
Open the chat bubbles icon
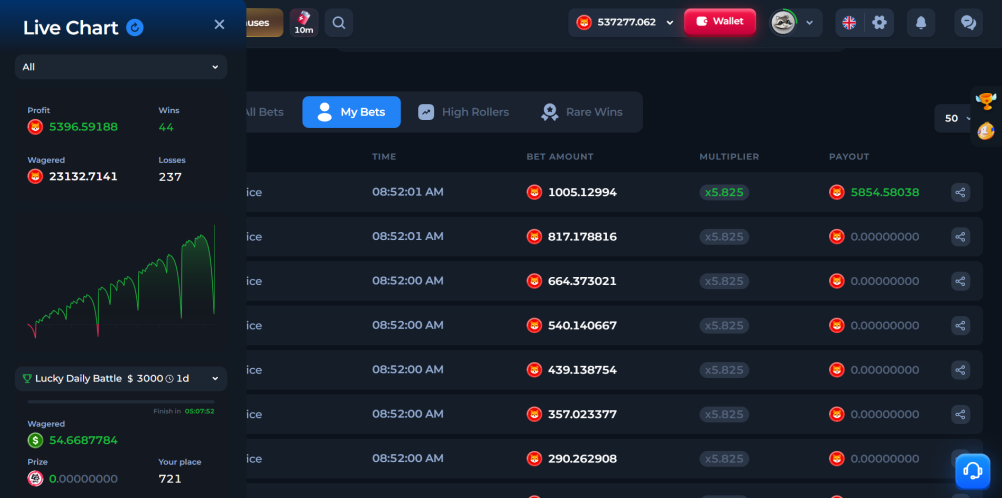[x=969, y=22]
